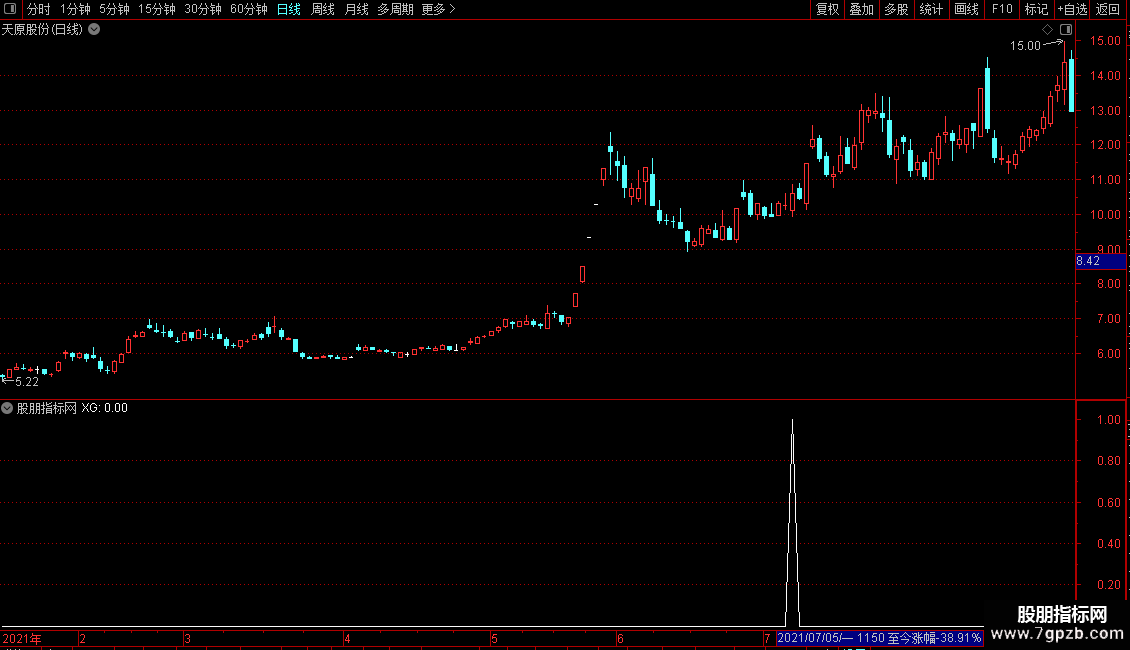The width and height of the screenshot is (1130, 650).
Task: Open dropdown next to 天原股份(日线) title
Action: tap(94, 29)
